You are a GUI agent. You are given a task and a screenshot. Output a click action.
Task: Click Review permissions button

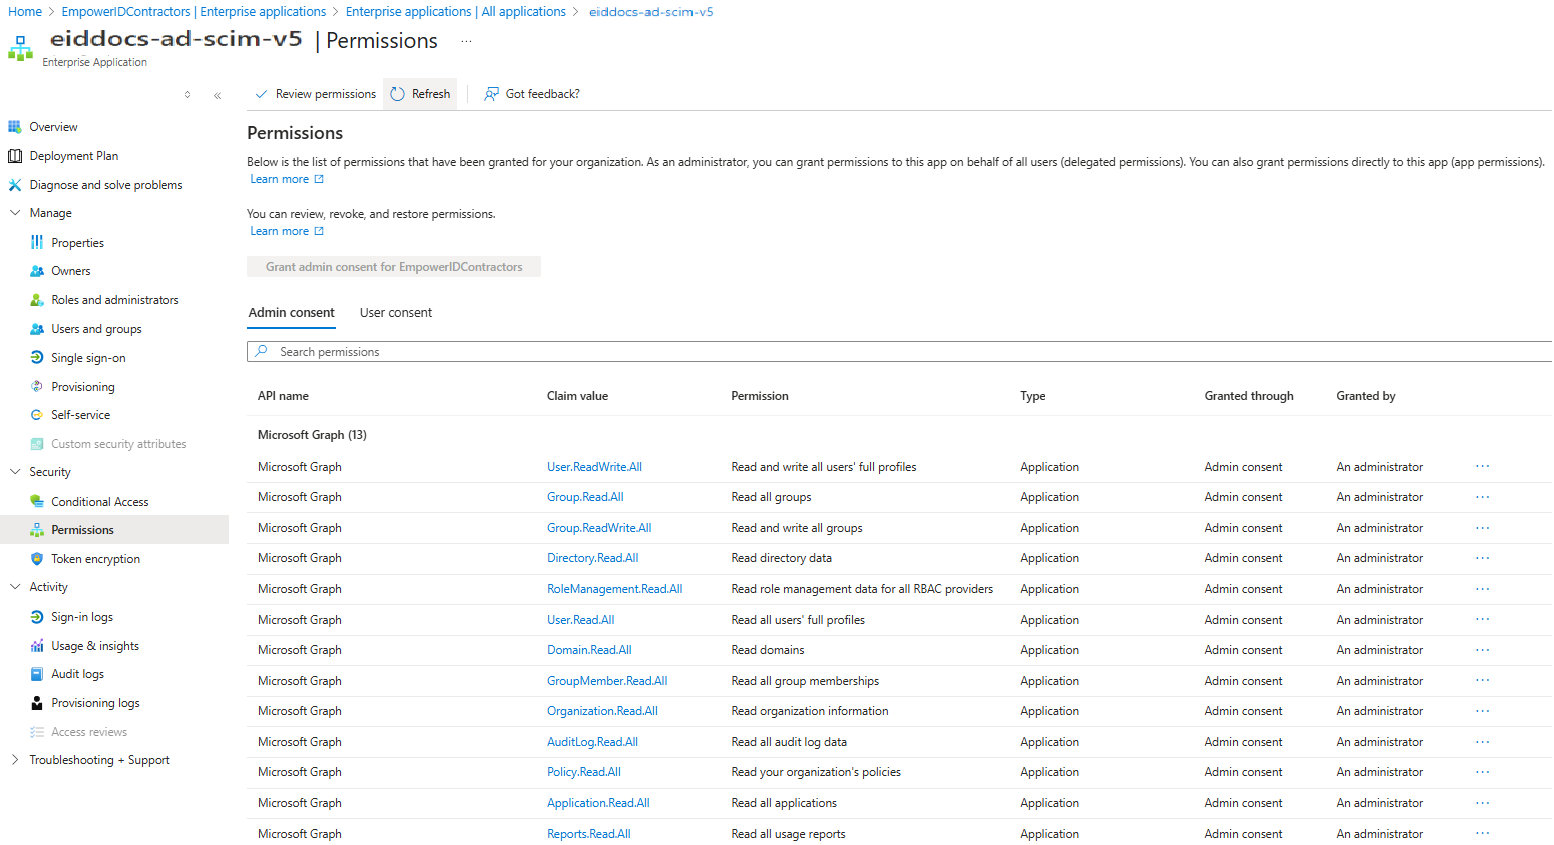click(316, 94)
